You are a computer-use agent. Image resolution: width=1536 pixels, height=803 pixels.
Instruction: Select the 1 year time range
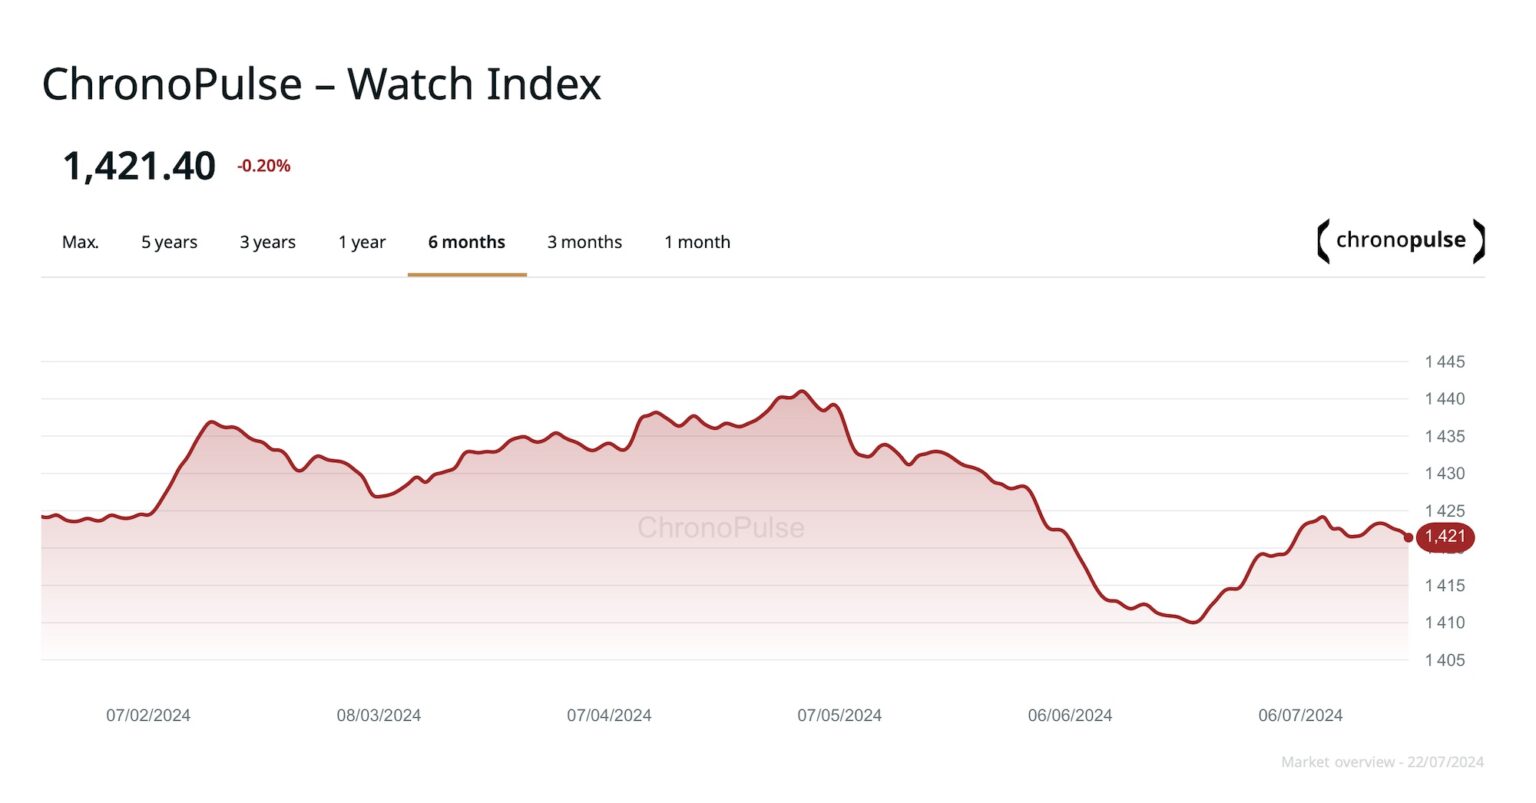[x=362, y=241]
